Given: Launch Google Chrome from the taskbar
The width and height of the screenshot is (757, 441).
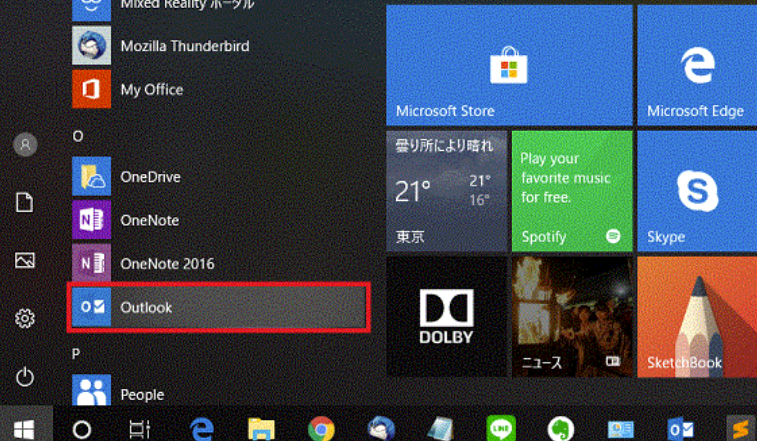Looking at the screenshot, I should 321,428.
